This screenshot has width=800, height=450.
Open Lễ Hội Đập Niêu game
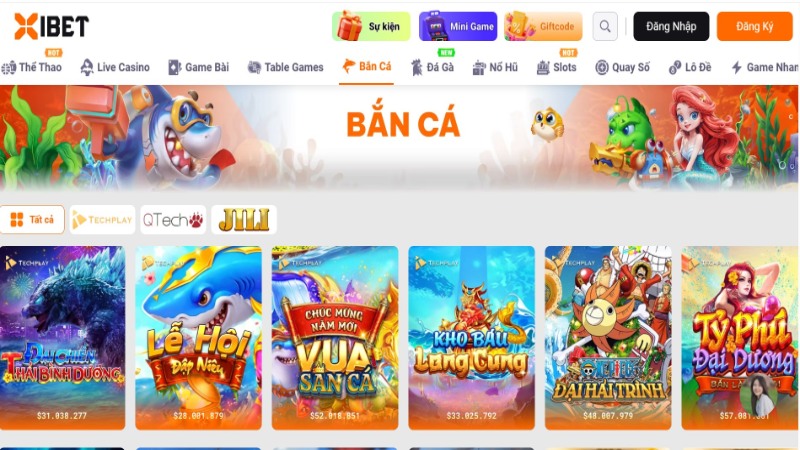[x=198, y=338]
